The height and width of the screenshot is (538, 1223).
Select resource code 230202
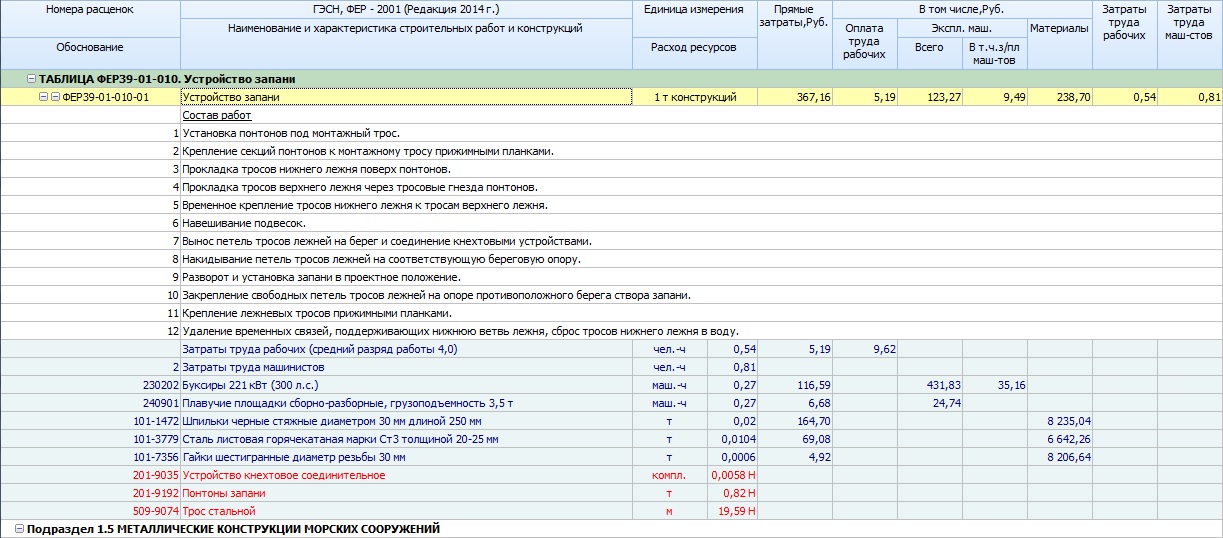[160, 385]
